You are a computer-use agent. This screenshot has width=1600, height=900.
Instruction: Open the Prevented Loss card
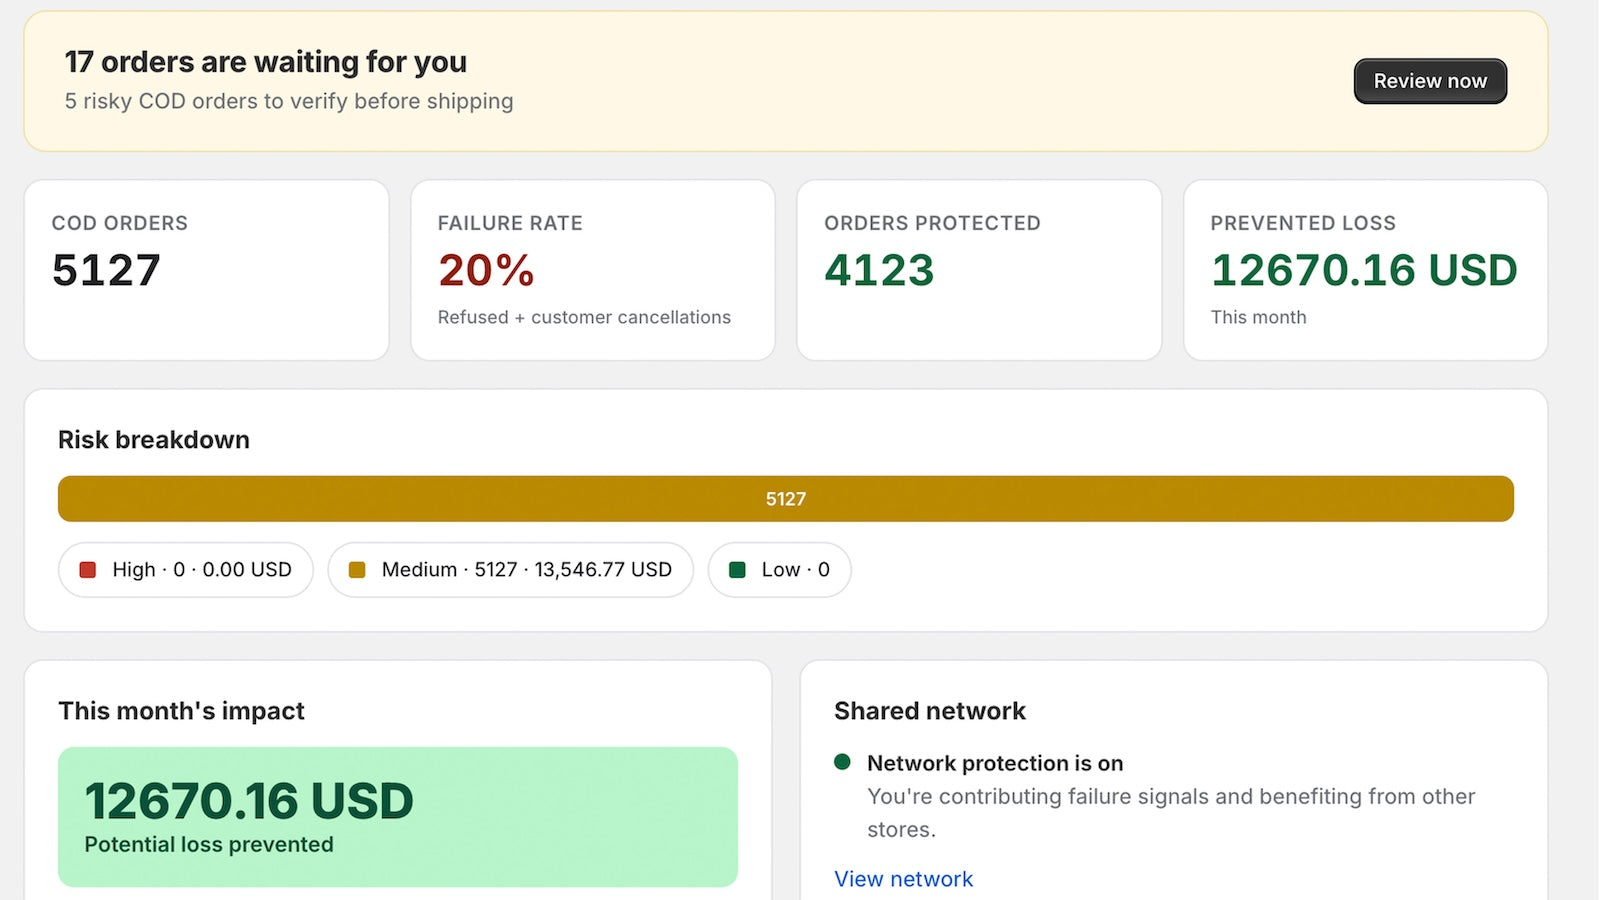[1366, 270]
